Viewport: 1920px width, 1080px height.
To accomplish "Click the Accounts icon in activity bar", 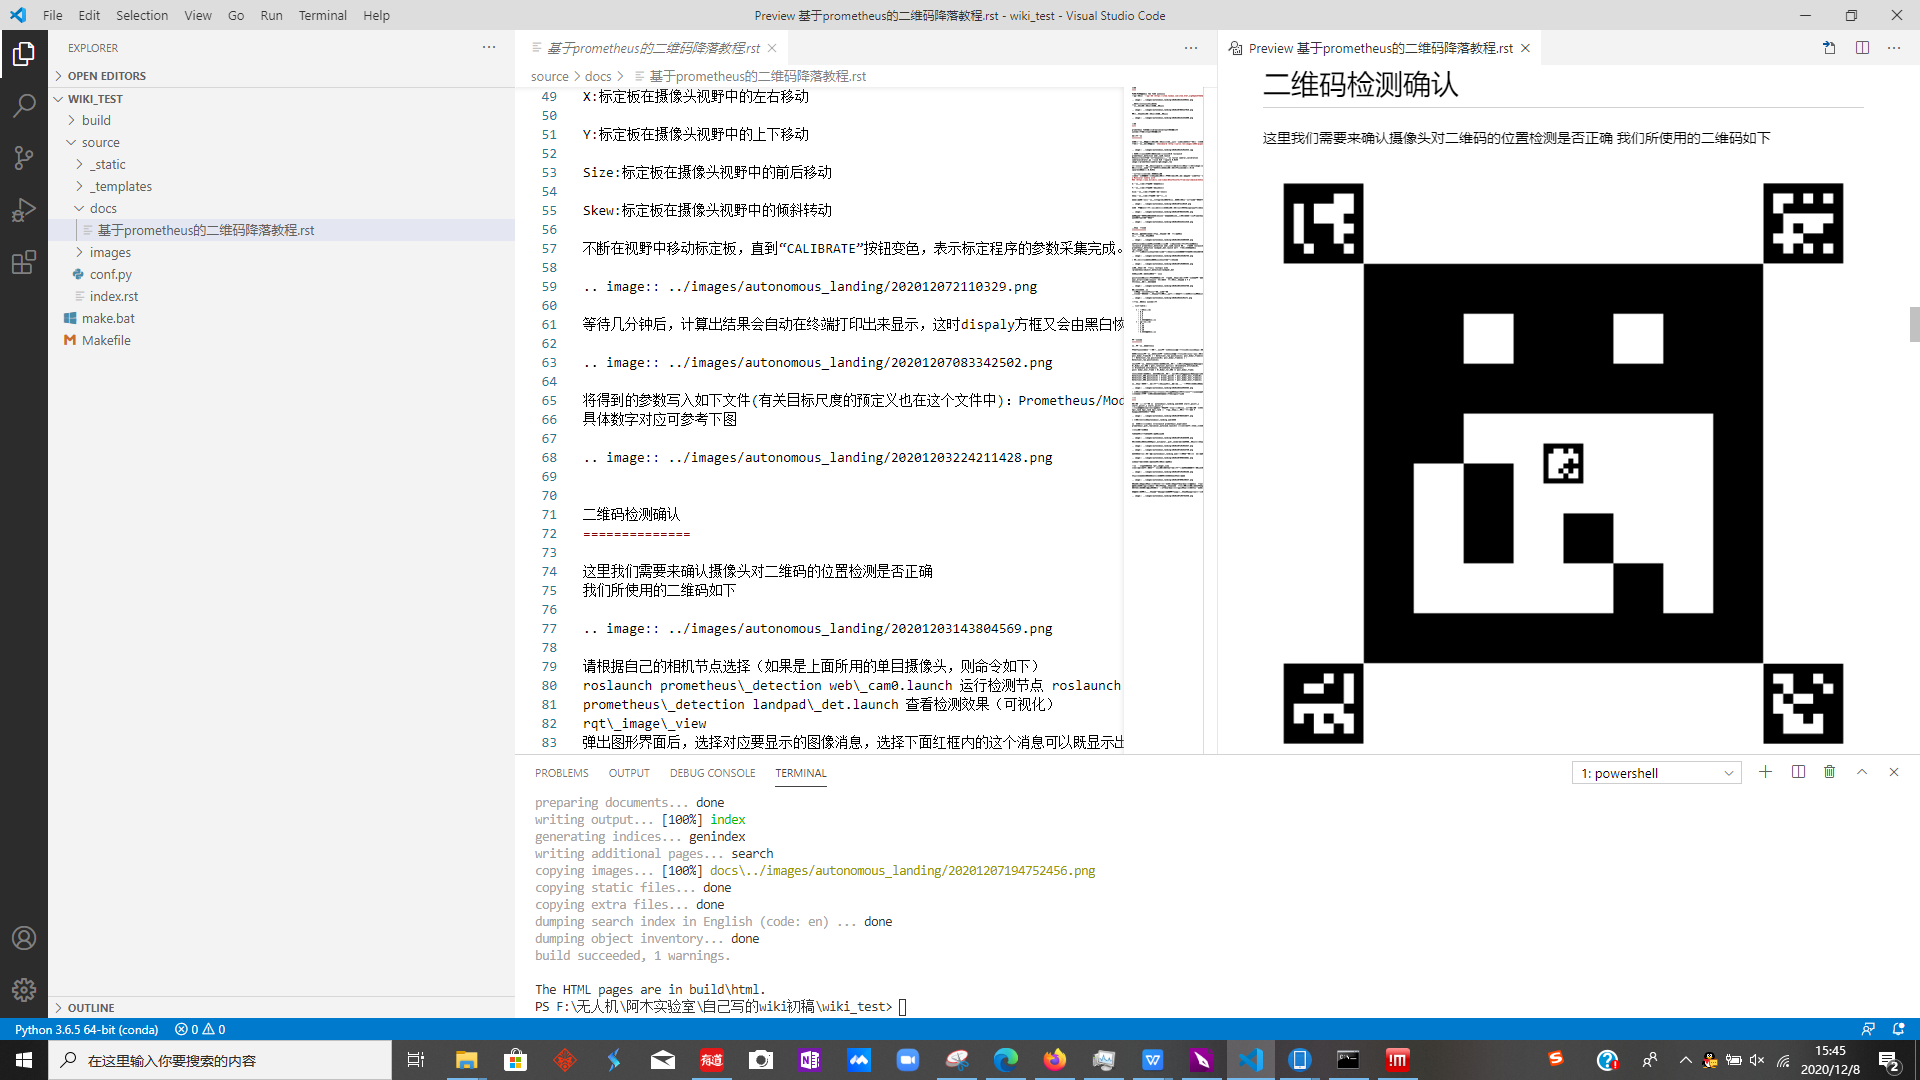I will (24, 938).
